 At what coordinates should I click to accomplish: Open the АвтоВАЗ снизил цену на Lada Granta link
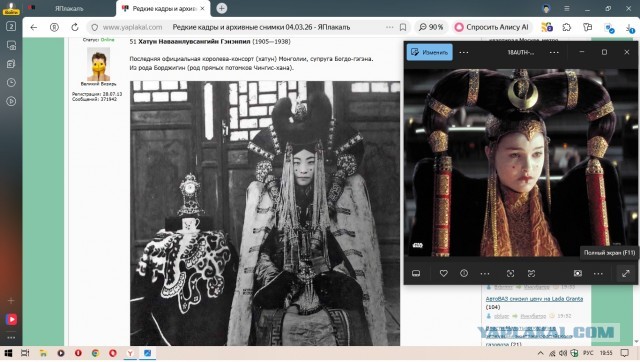click(534, 299)
